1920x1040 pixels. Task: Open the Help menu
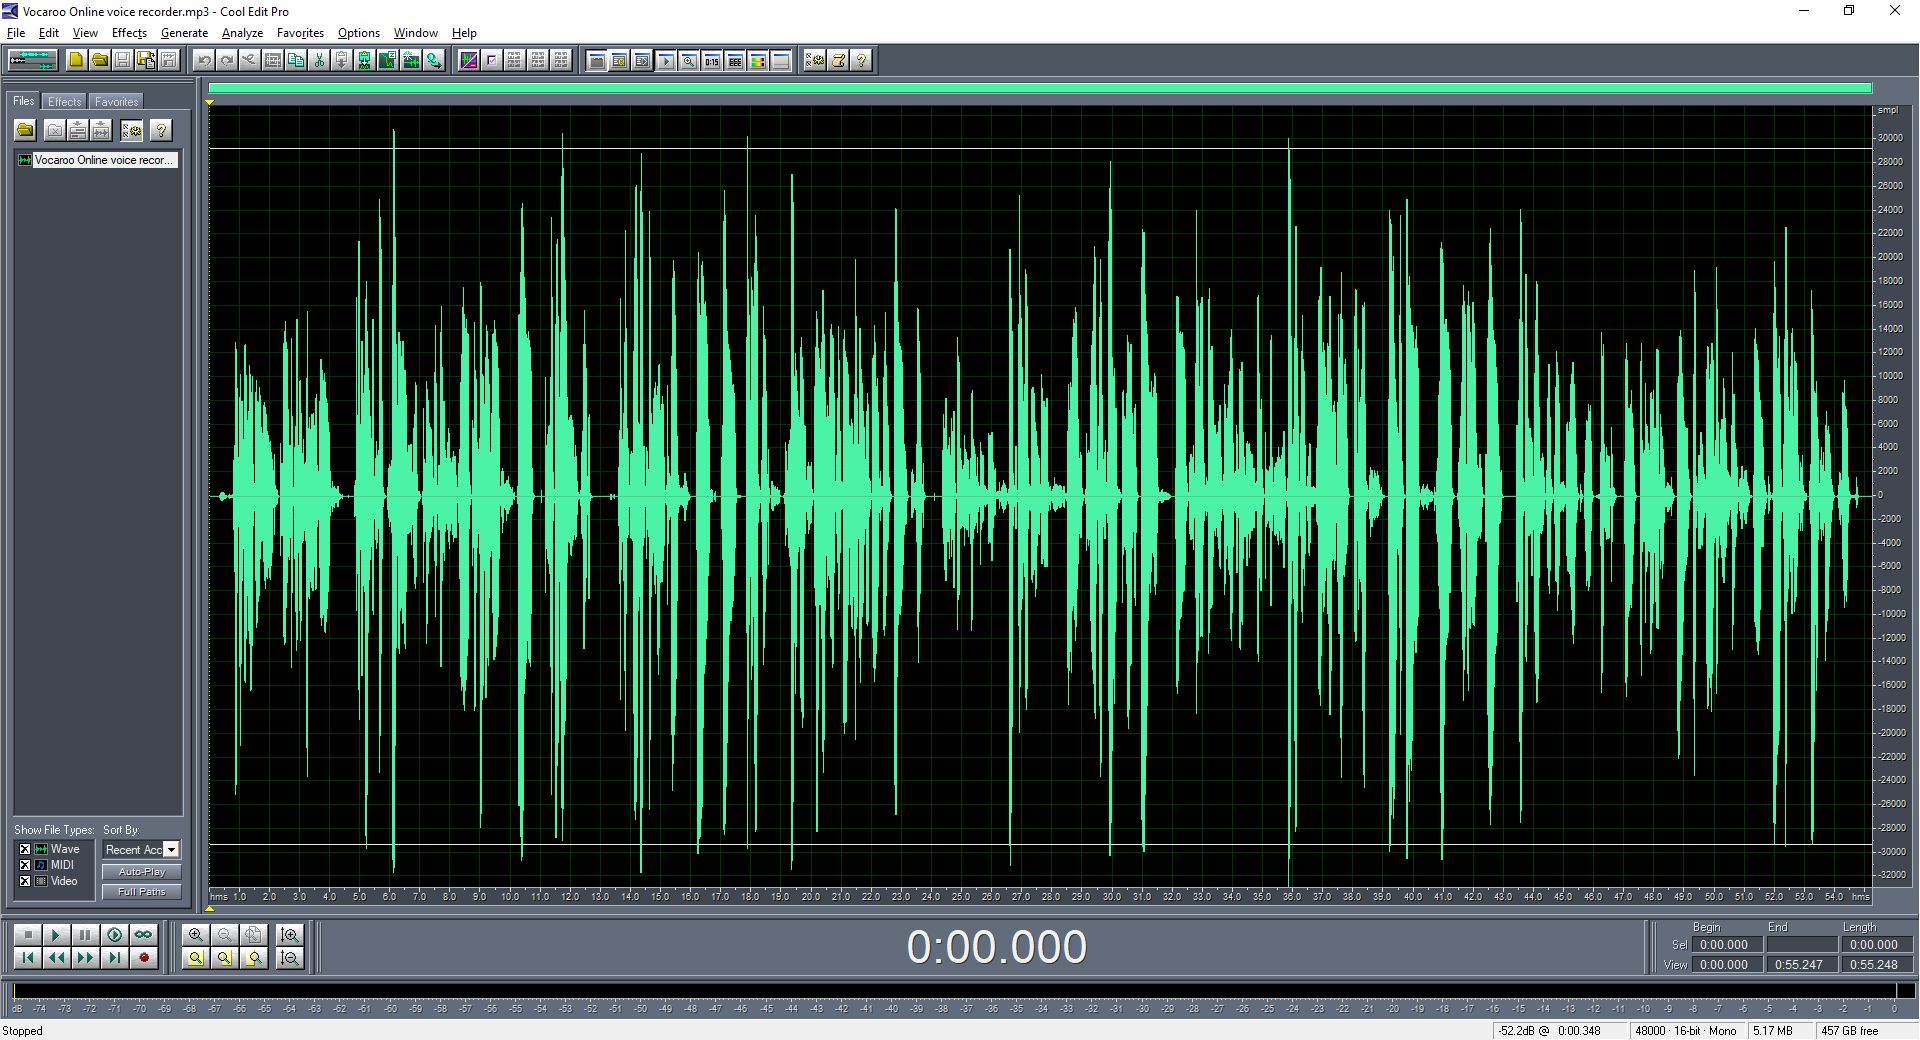464,33
